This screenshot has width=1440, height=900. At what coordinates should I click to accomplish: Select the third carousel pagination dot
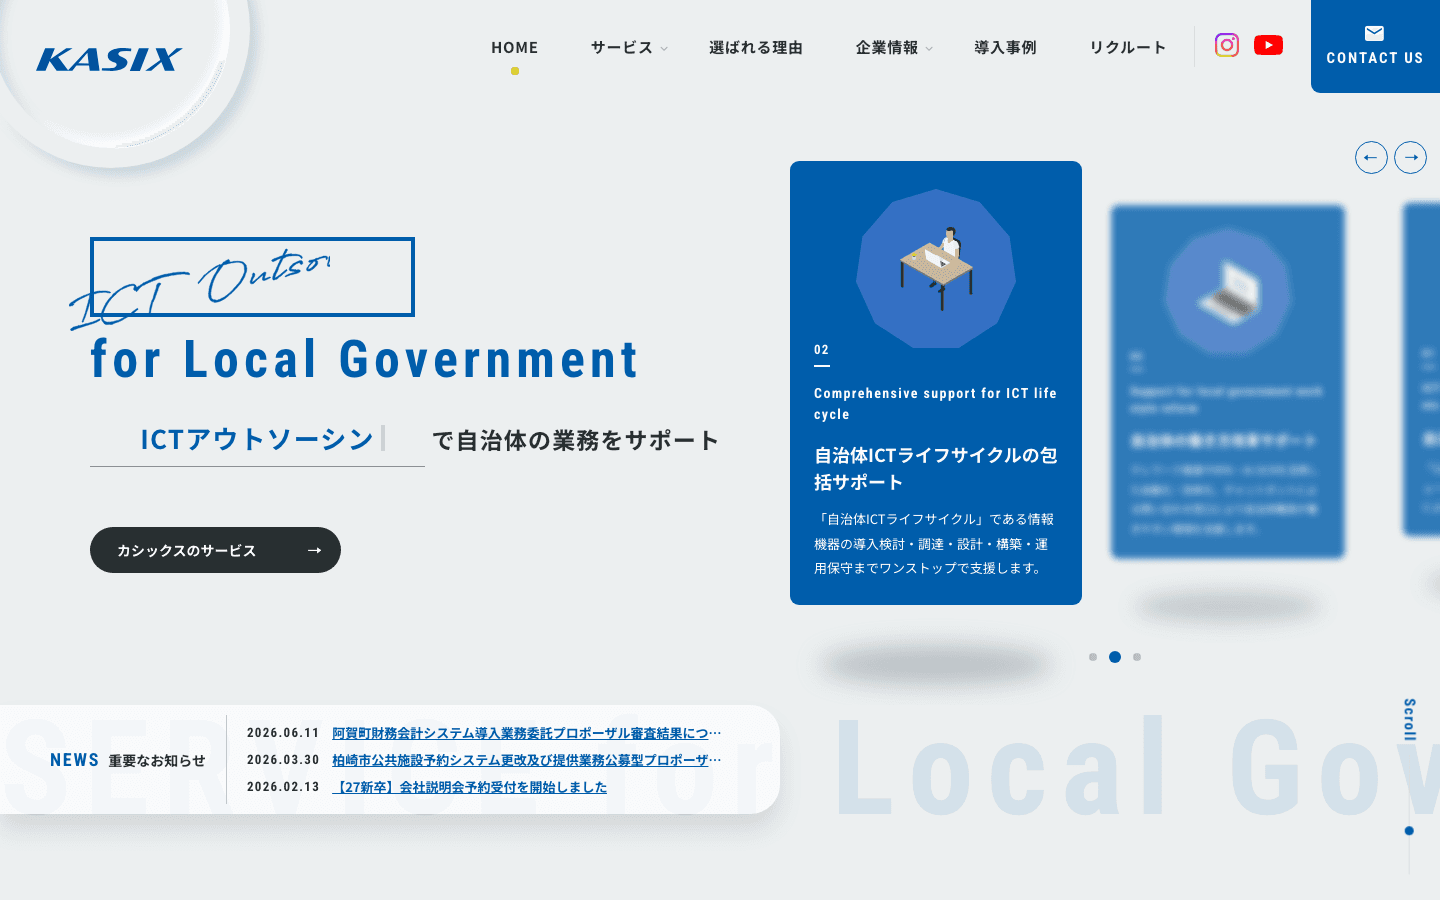[1137, 657]
